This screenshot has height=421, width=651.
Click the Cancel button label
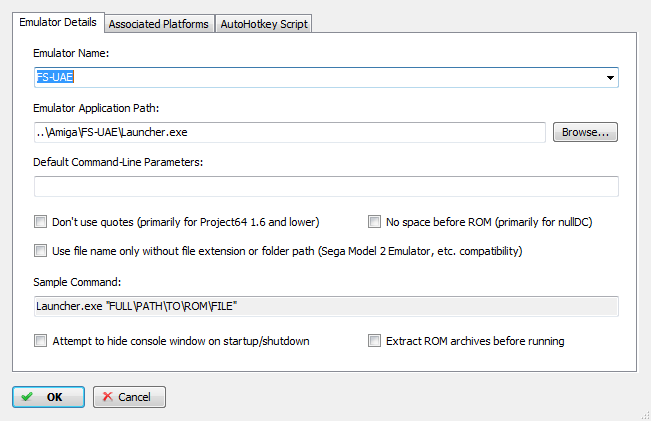point(134,397)
